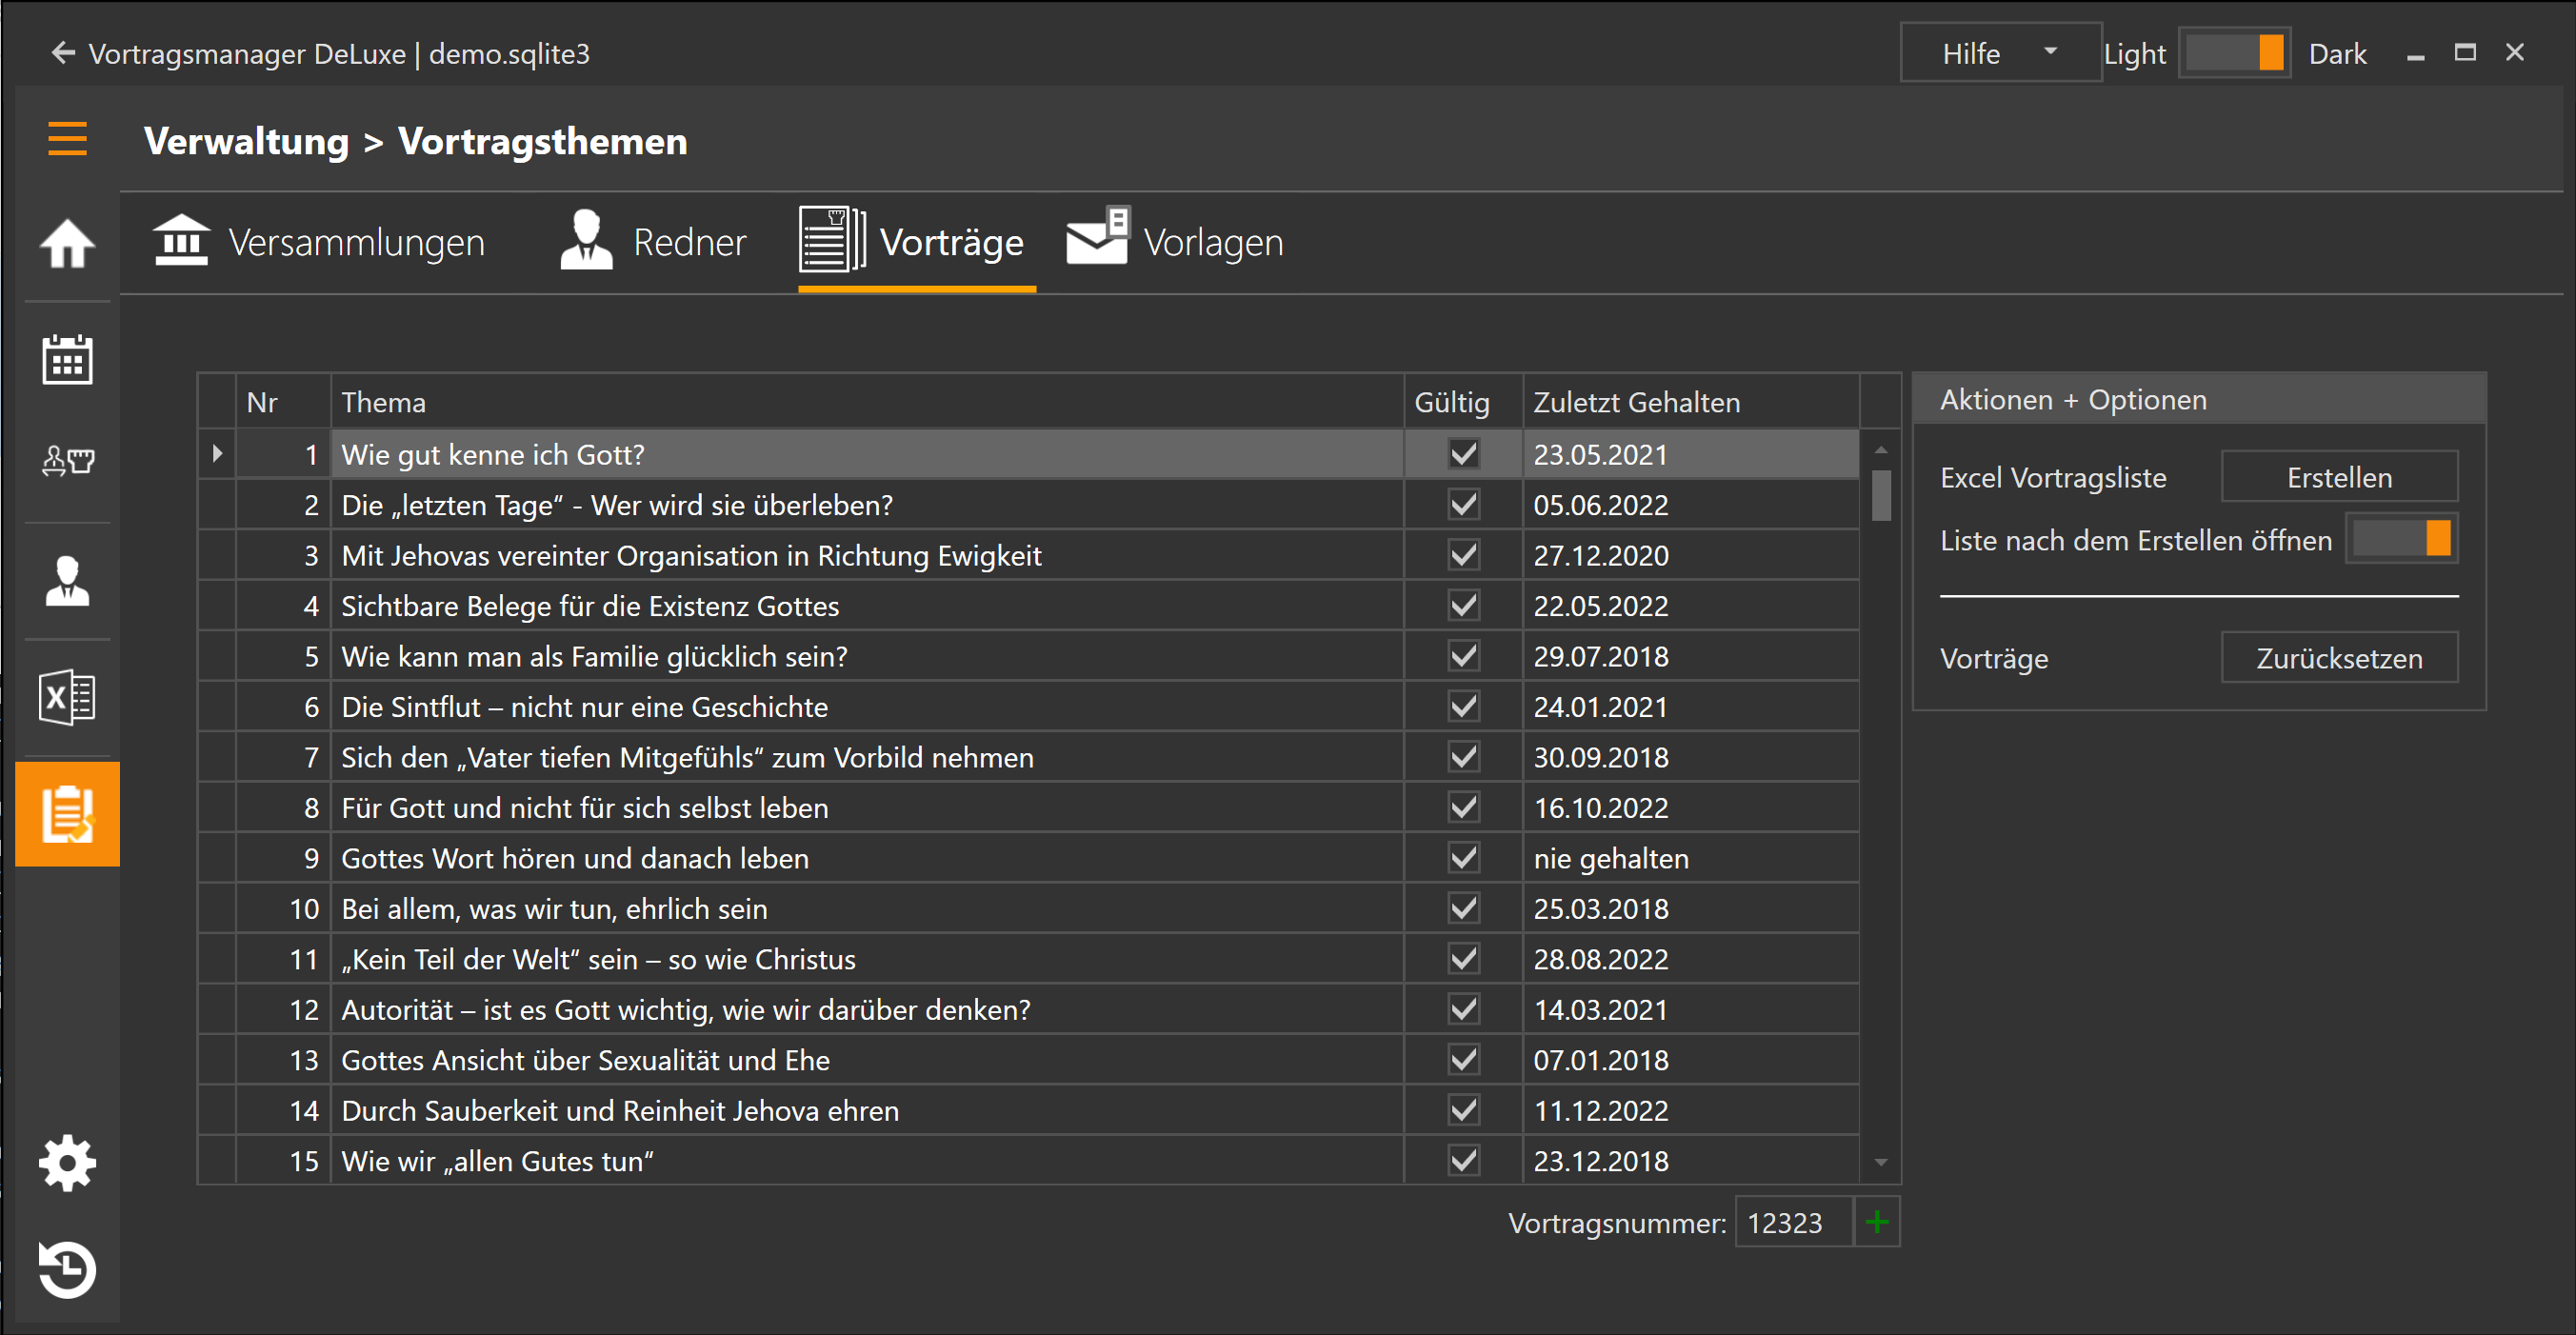Open the speaker-with-podium sidebar icon
2576x1335 pixels.
click(x=67, y=461)
